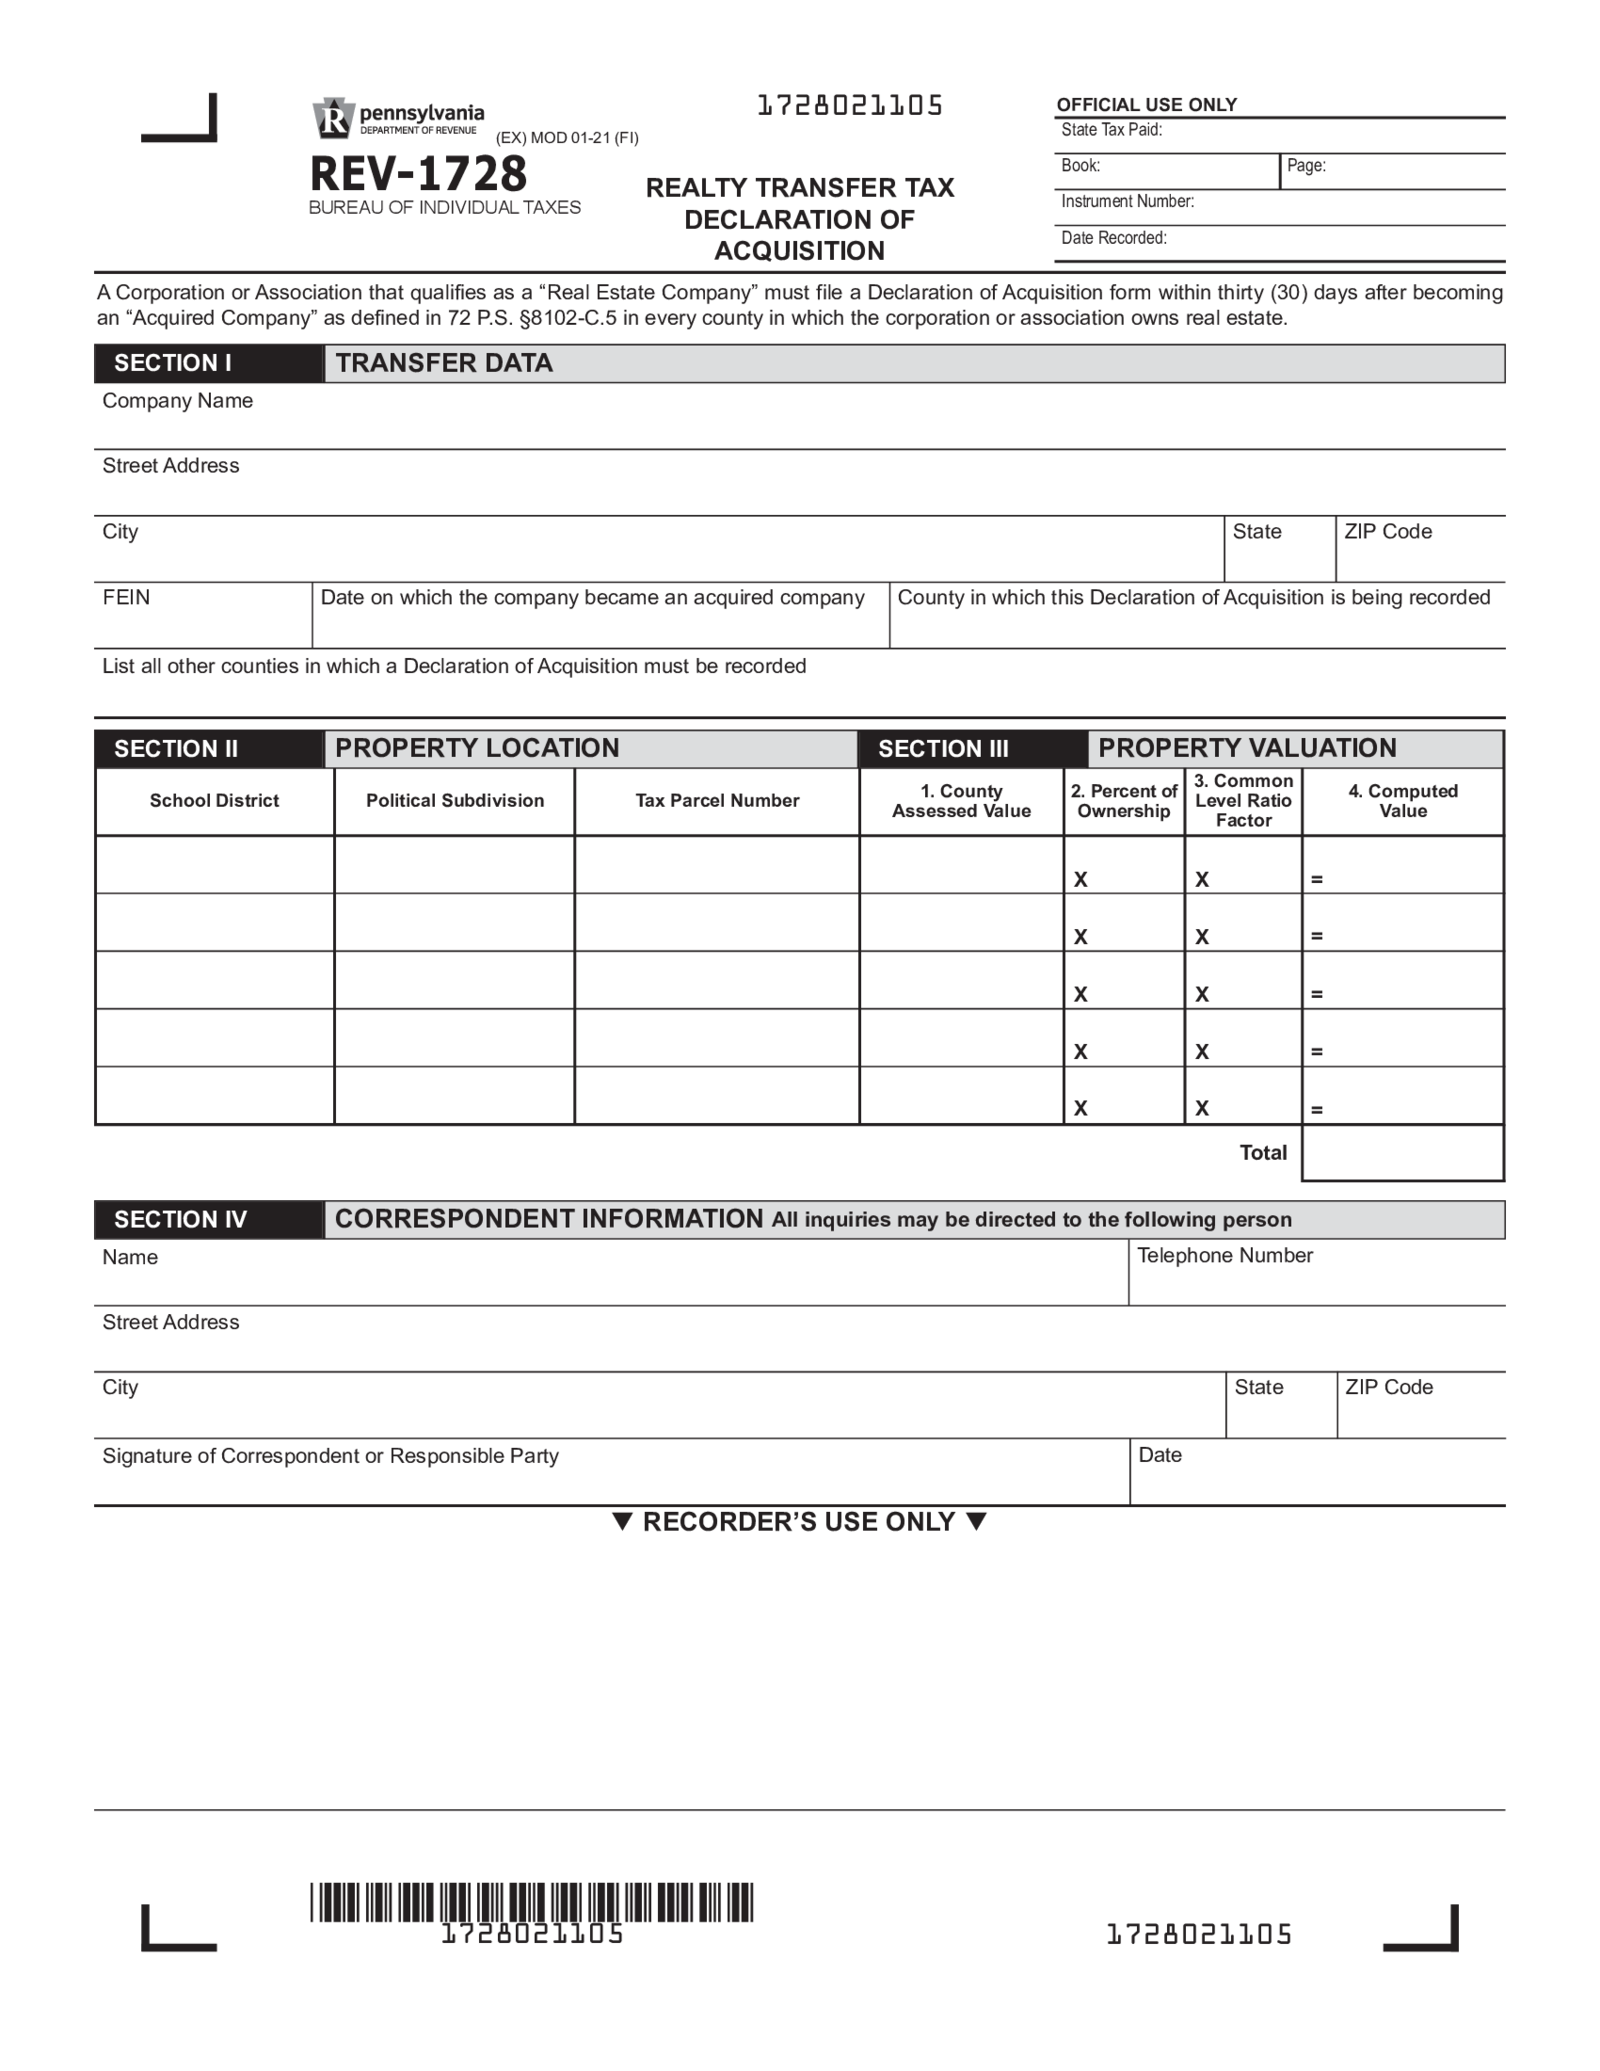Click the Political Subdivision column header

(455, 801)
